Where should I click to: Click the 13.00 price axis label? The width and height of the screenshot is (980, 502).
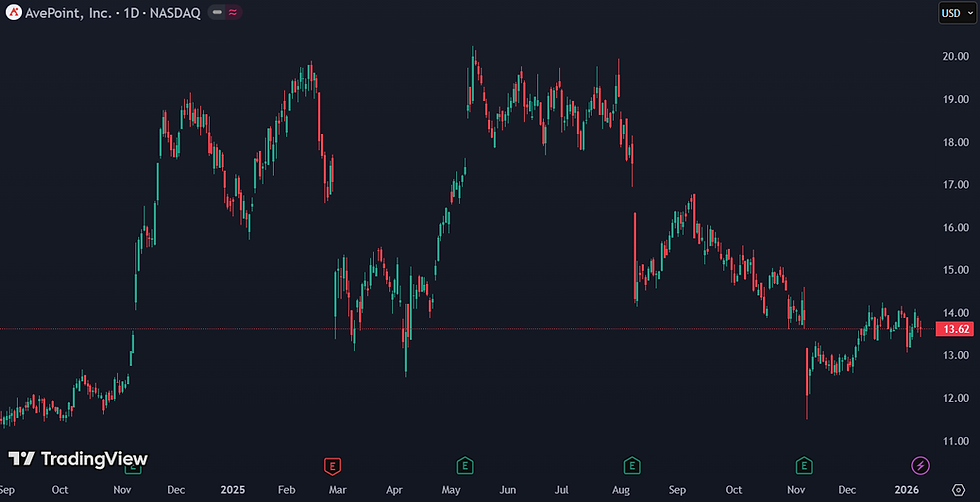[x=956, y=355]
